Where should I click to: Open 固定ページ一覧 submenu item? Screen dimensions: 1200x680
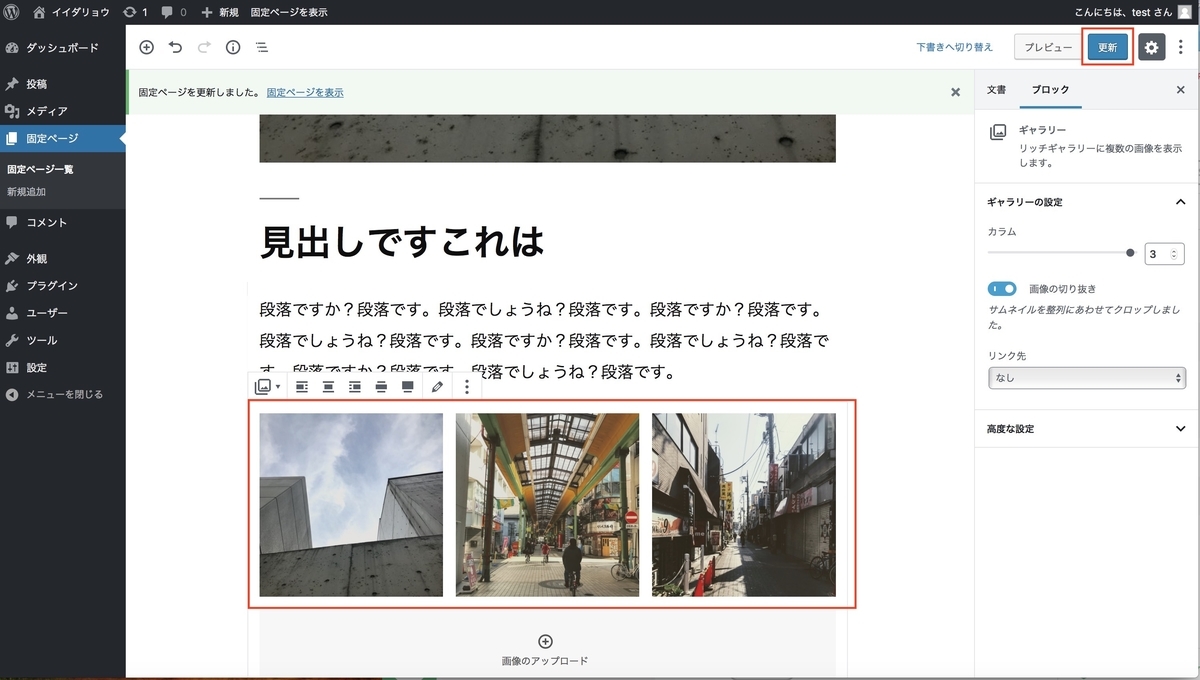40,169
